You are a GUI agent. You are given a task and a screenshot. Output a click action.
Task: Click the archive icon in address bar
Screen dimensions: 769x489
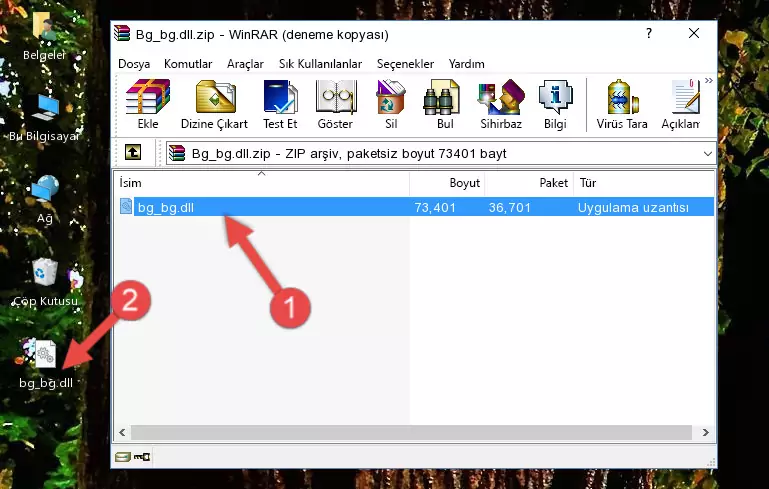click(x=177, y=154)
